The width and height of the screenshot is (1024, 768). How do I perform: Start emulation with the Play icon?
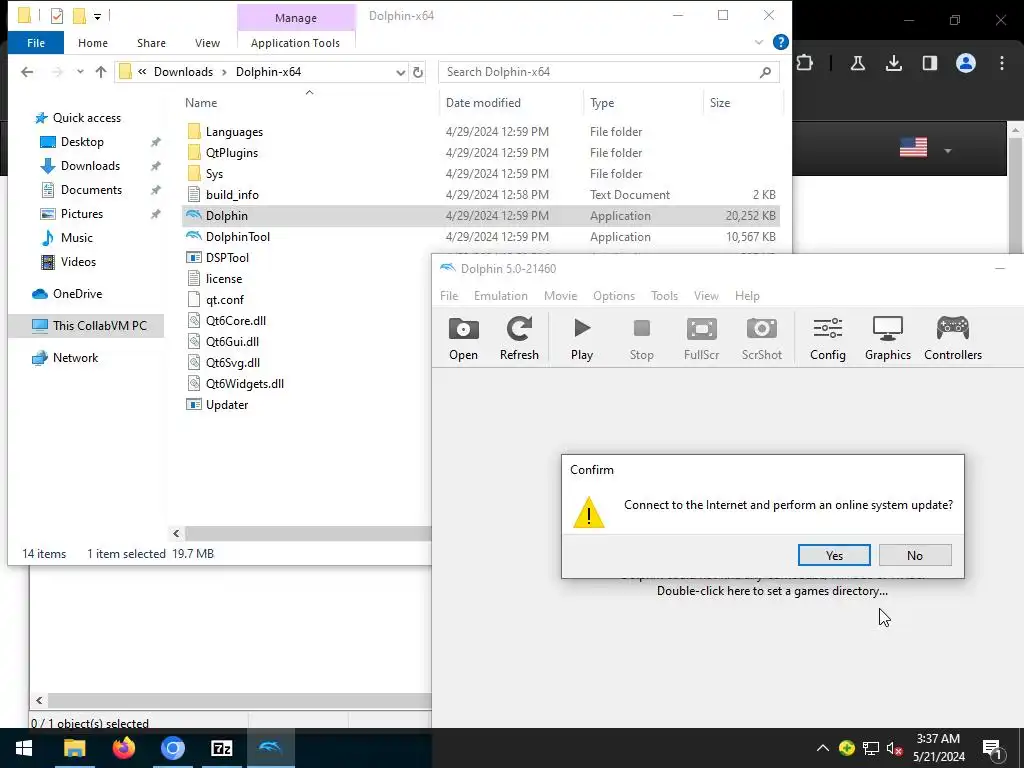(581, 338)
